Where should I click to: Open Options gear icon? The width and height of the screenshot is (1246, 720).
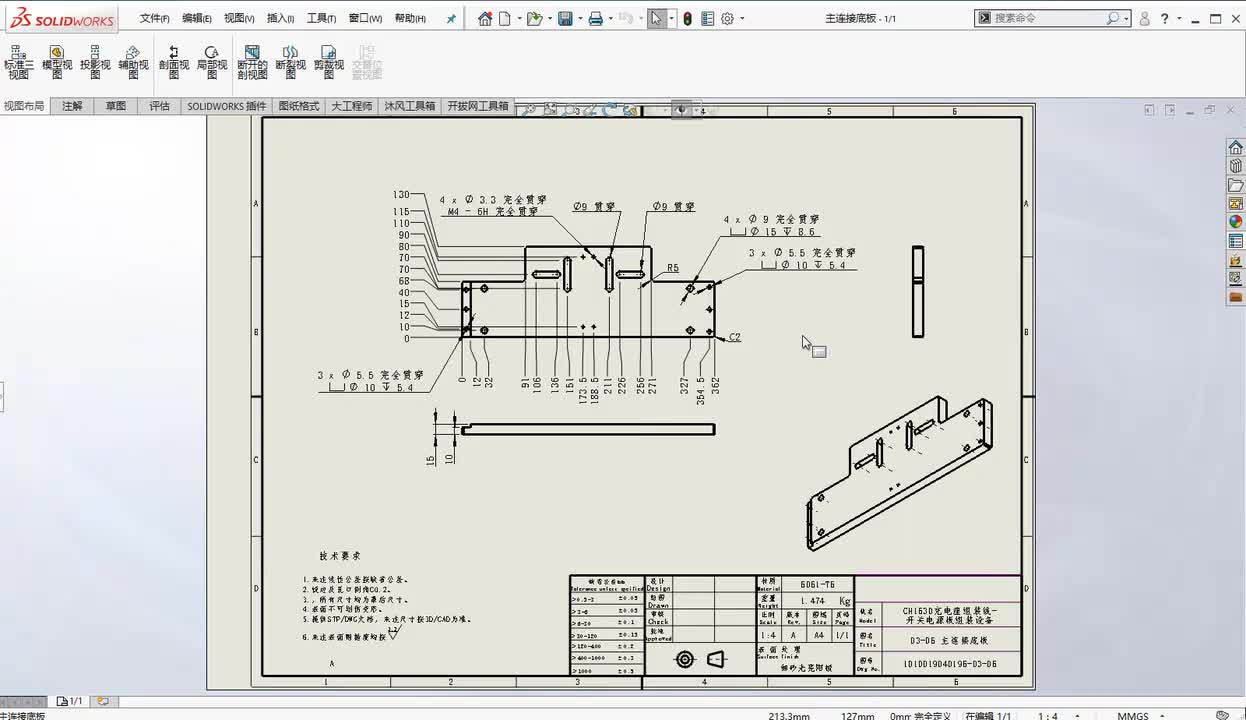coord(727,18)
